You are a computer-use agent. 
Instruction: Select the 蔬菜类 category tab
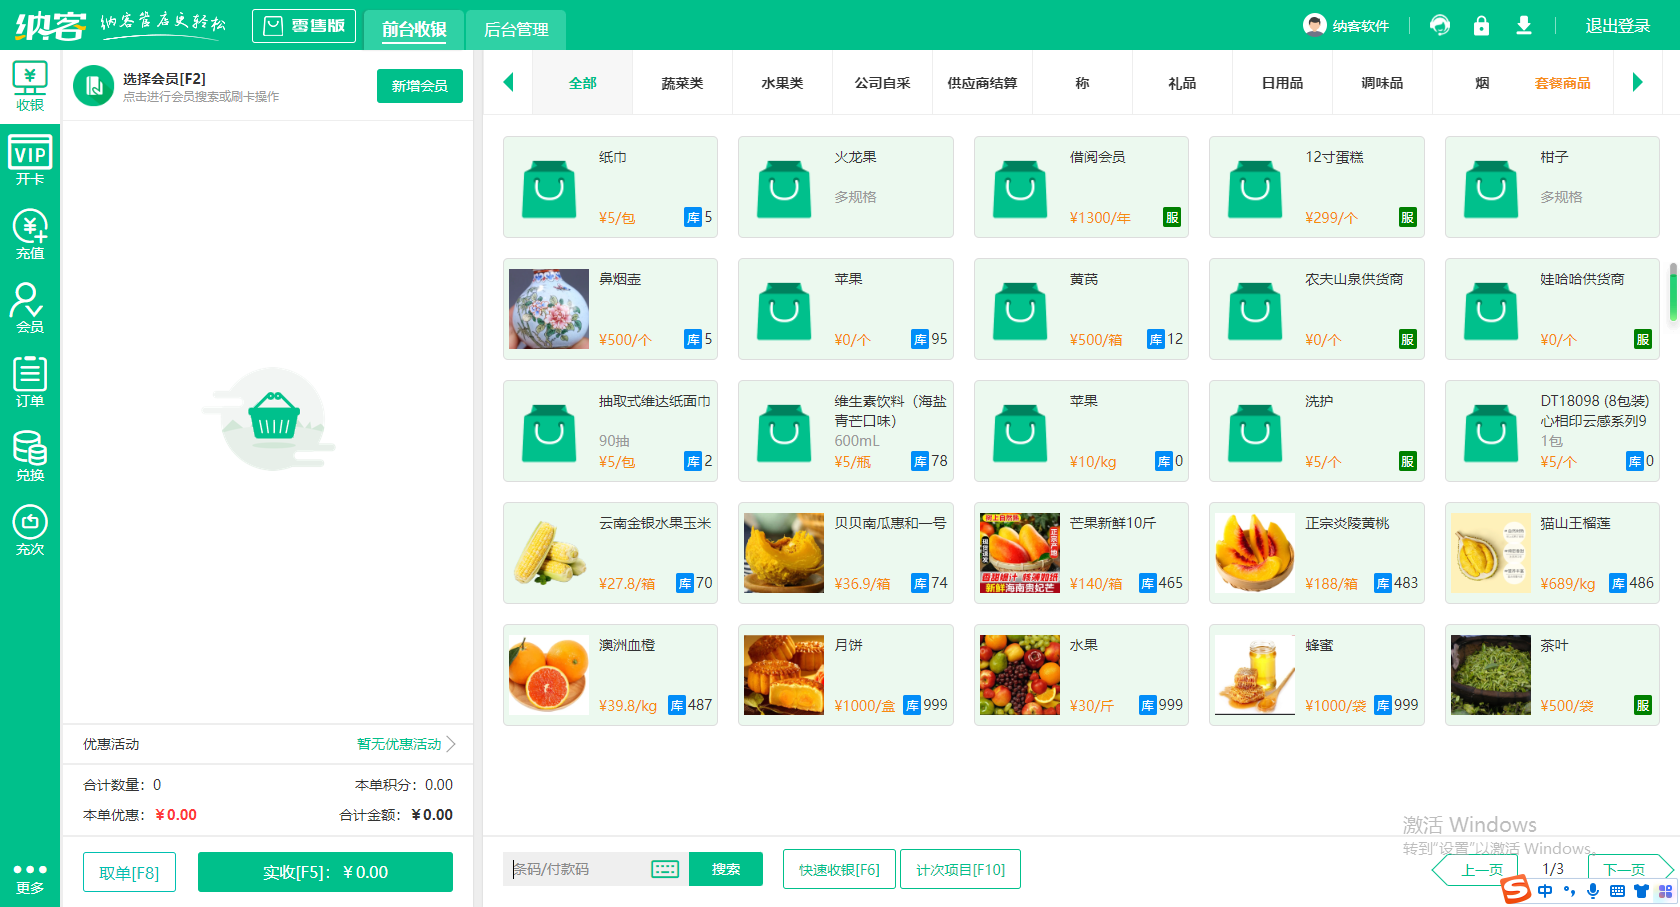682,83
